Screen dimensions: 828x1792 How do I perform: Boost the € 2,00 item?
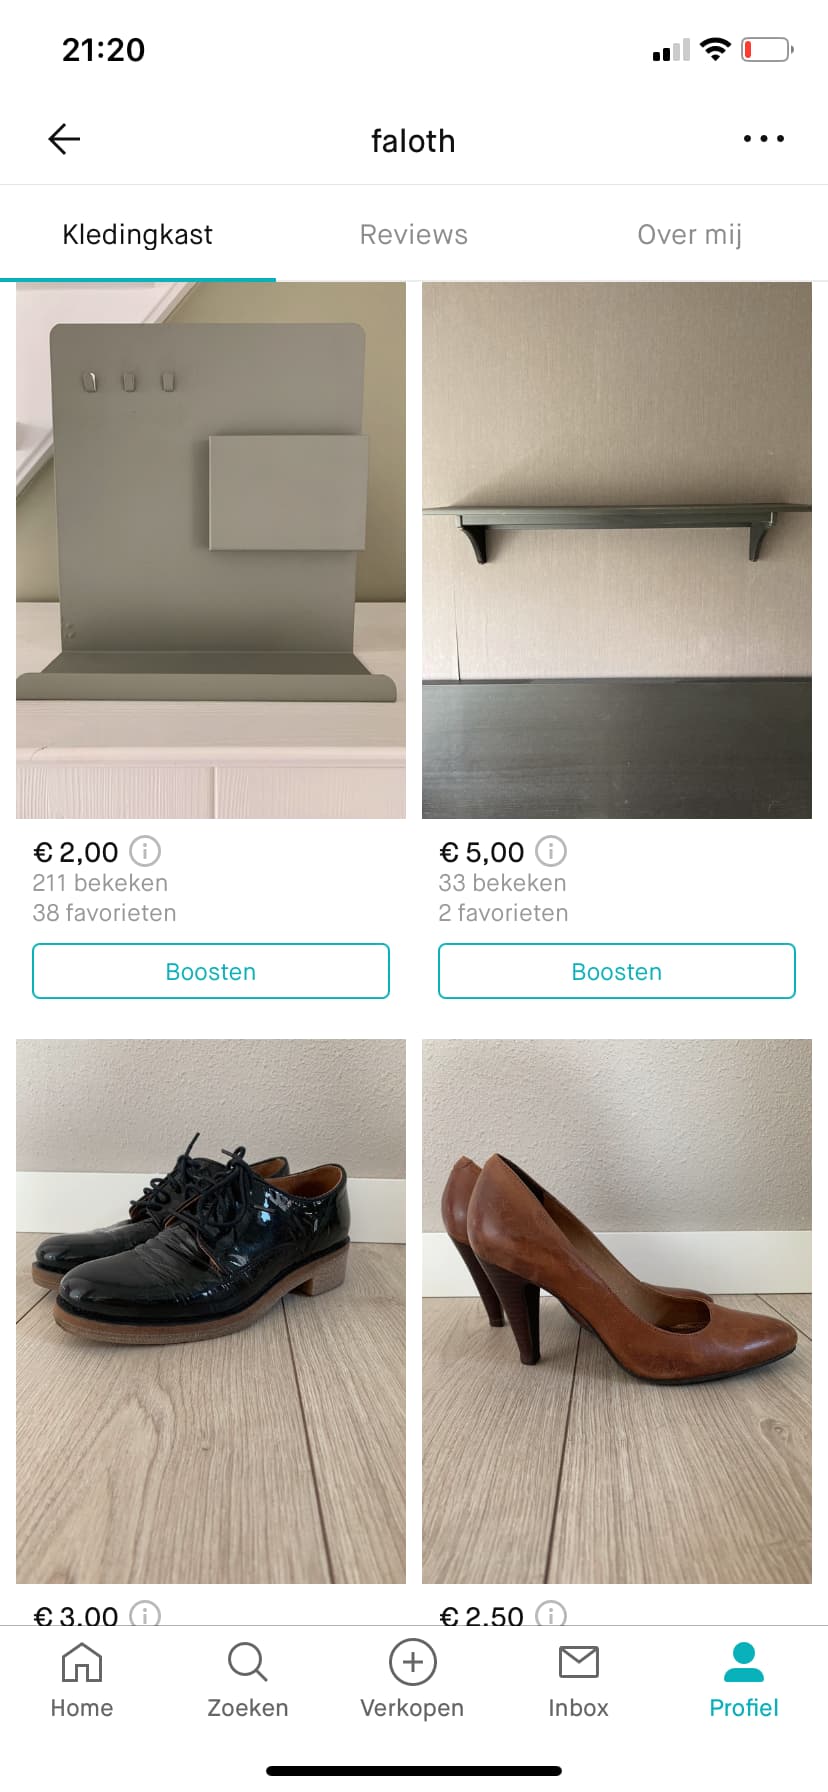[211, 971]
